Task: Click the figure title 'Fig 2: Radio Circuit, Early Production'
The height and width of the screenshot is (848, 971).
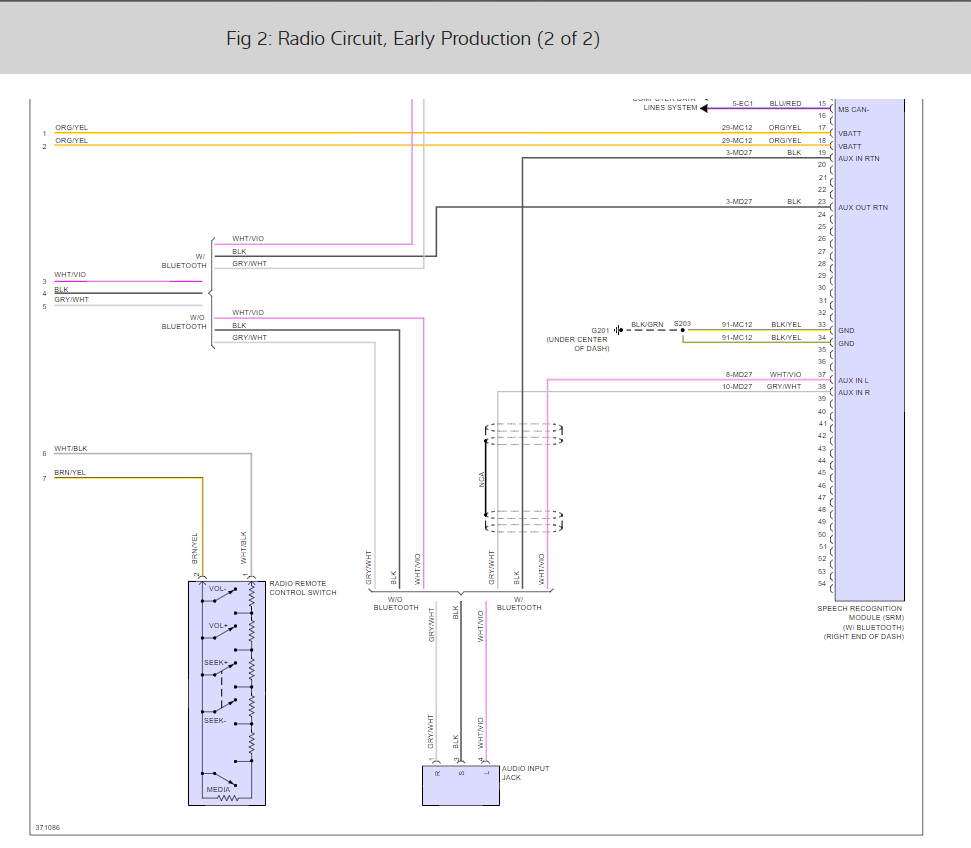Action: [x=413, y=38]
